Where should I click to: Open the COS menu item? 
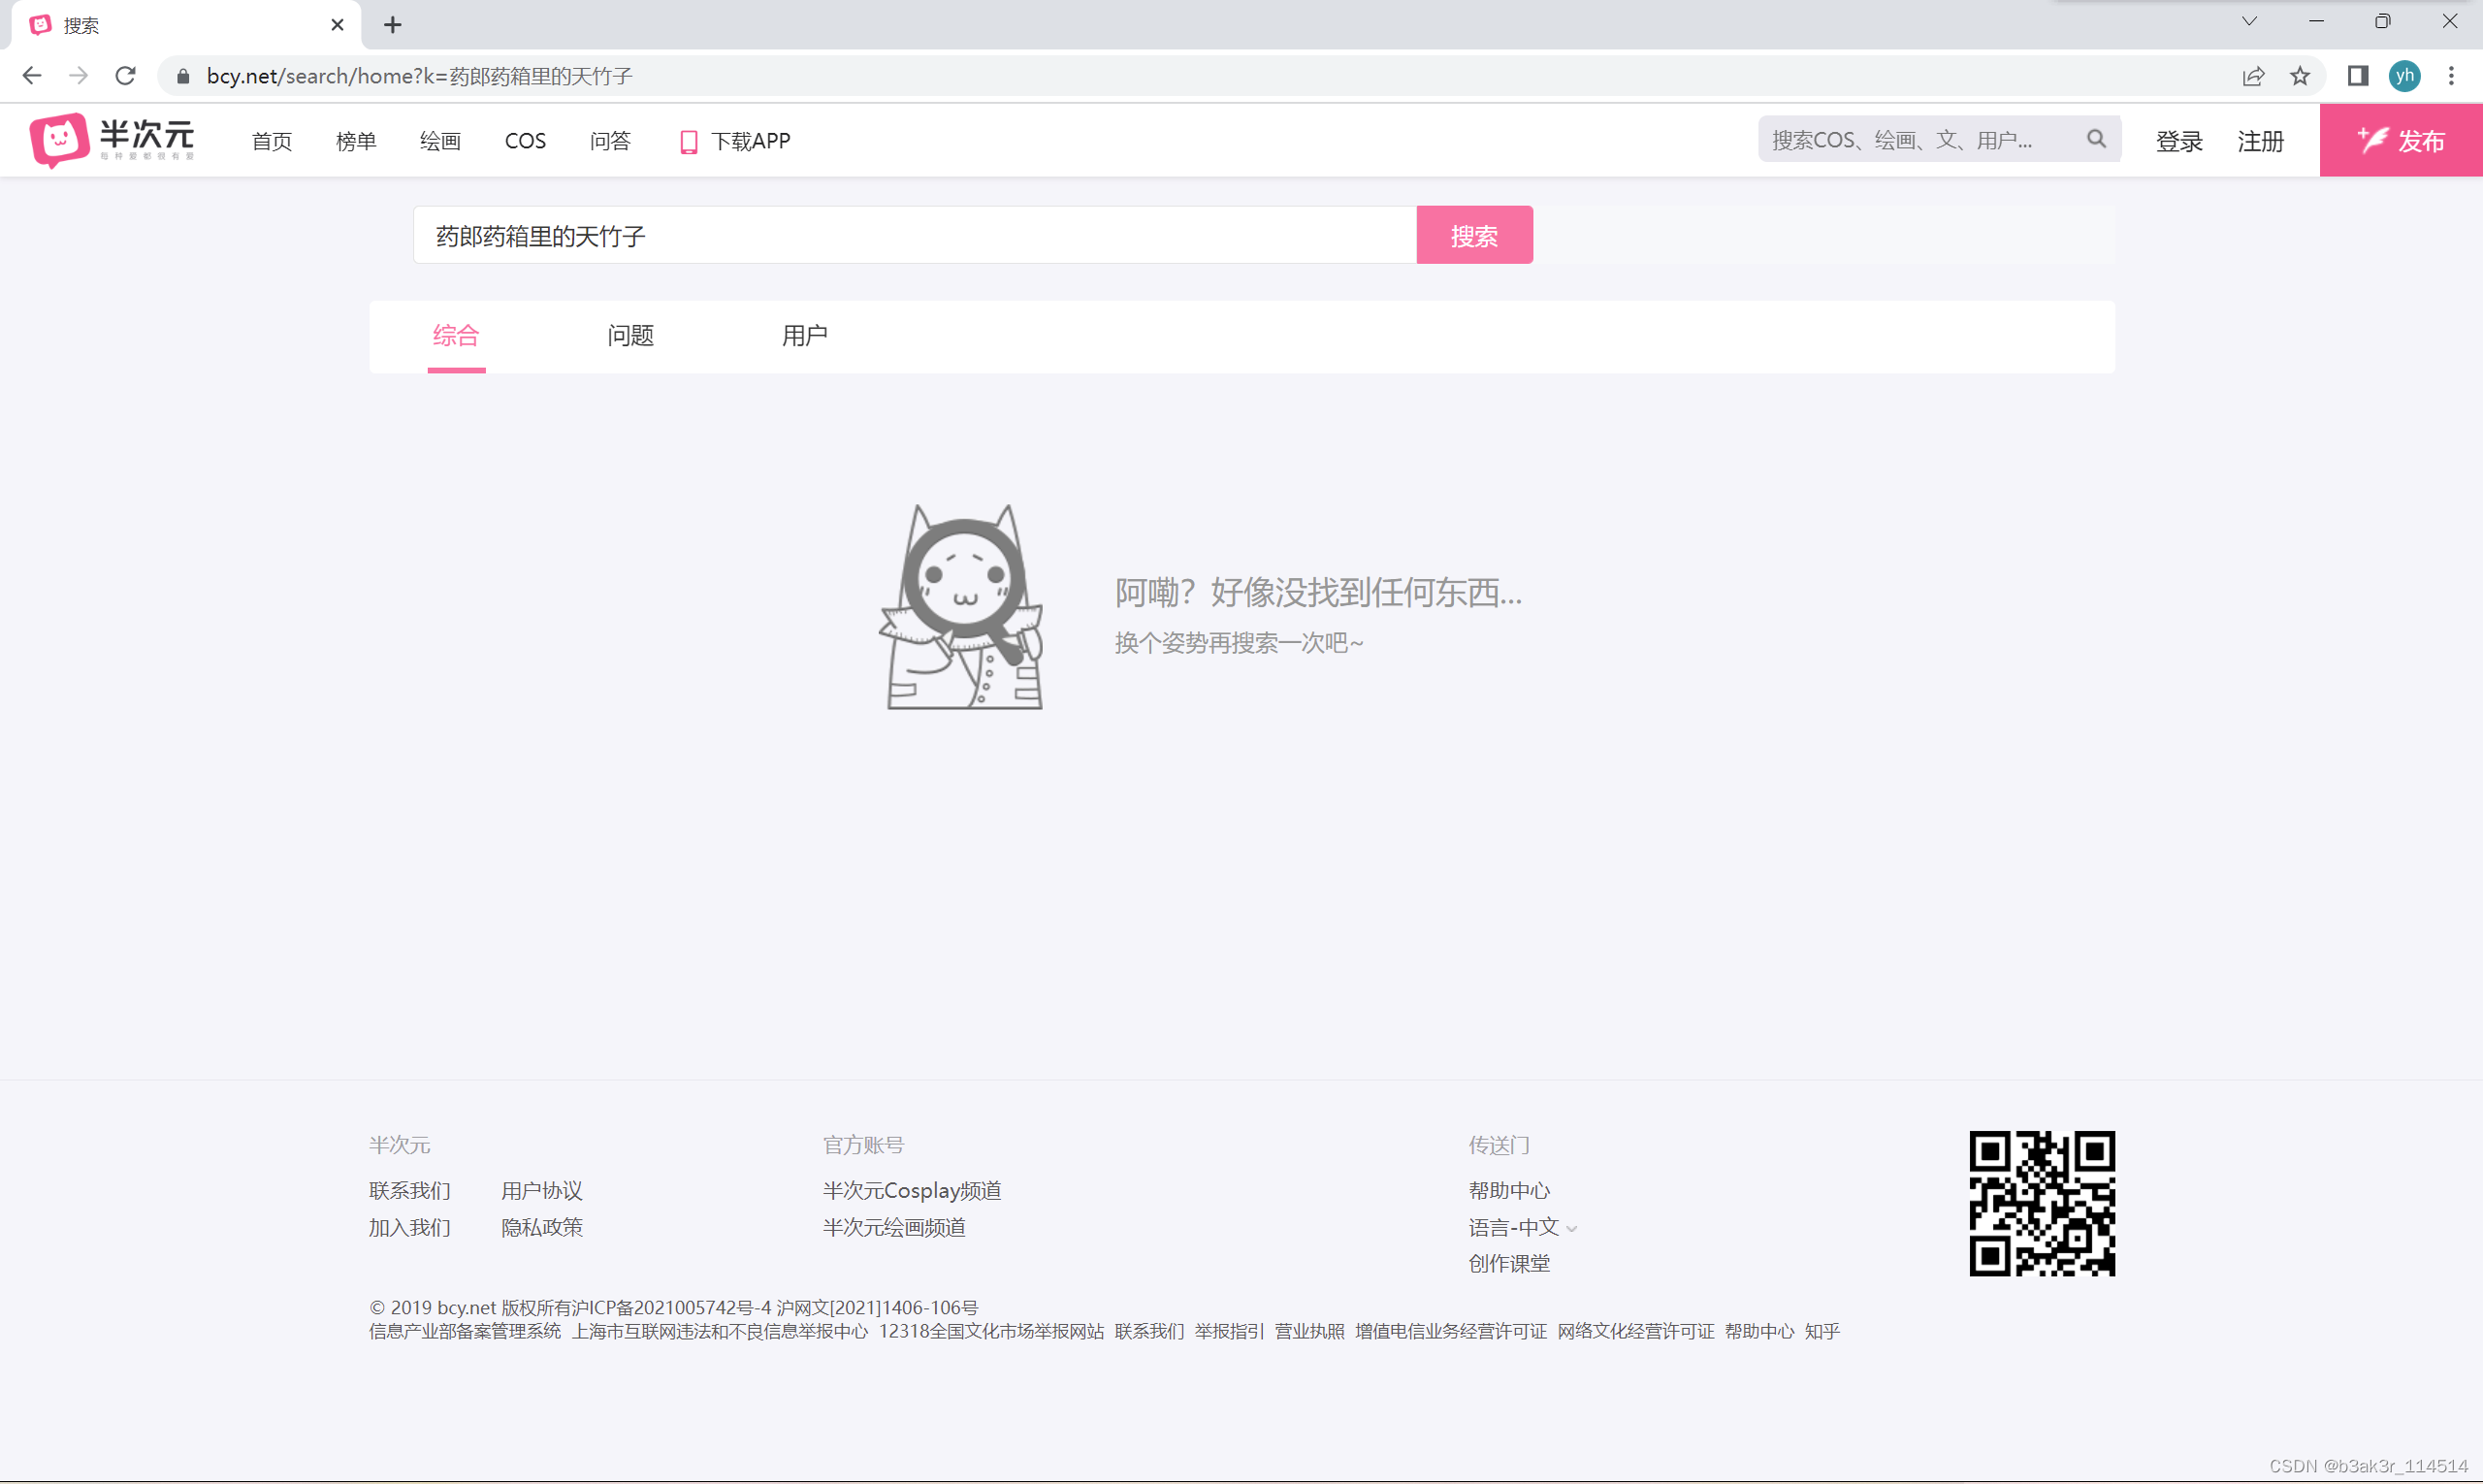point(525,141)
